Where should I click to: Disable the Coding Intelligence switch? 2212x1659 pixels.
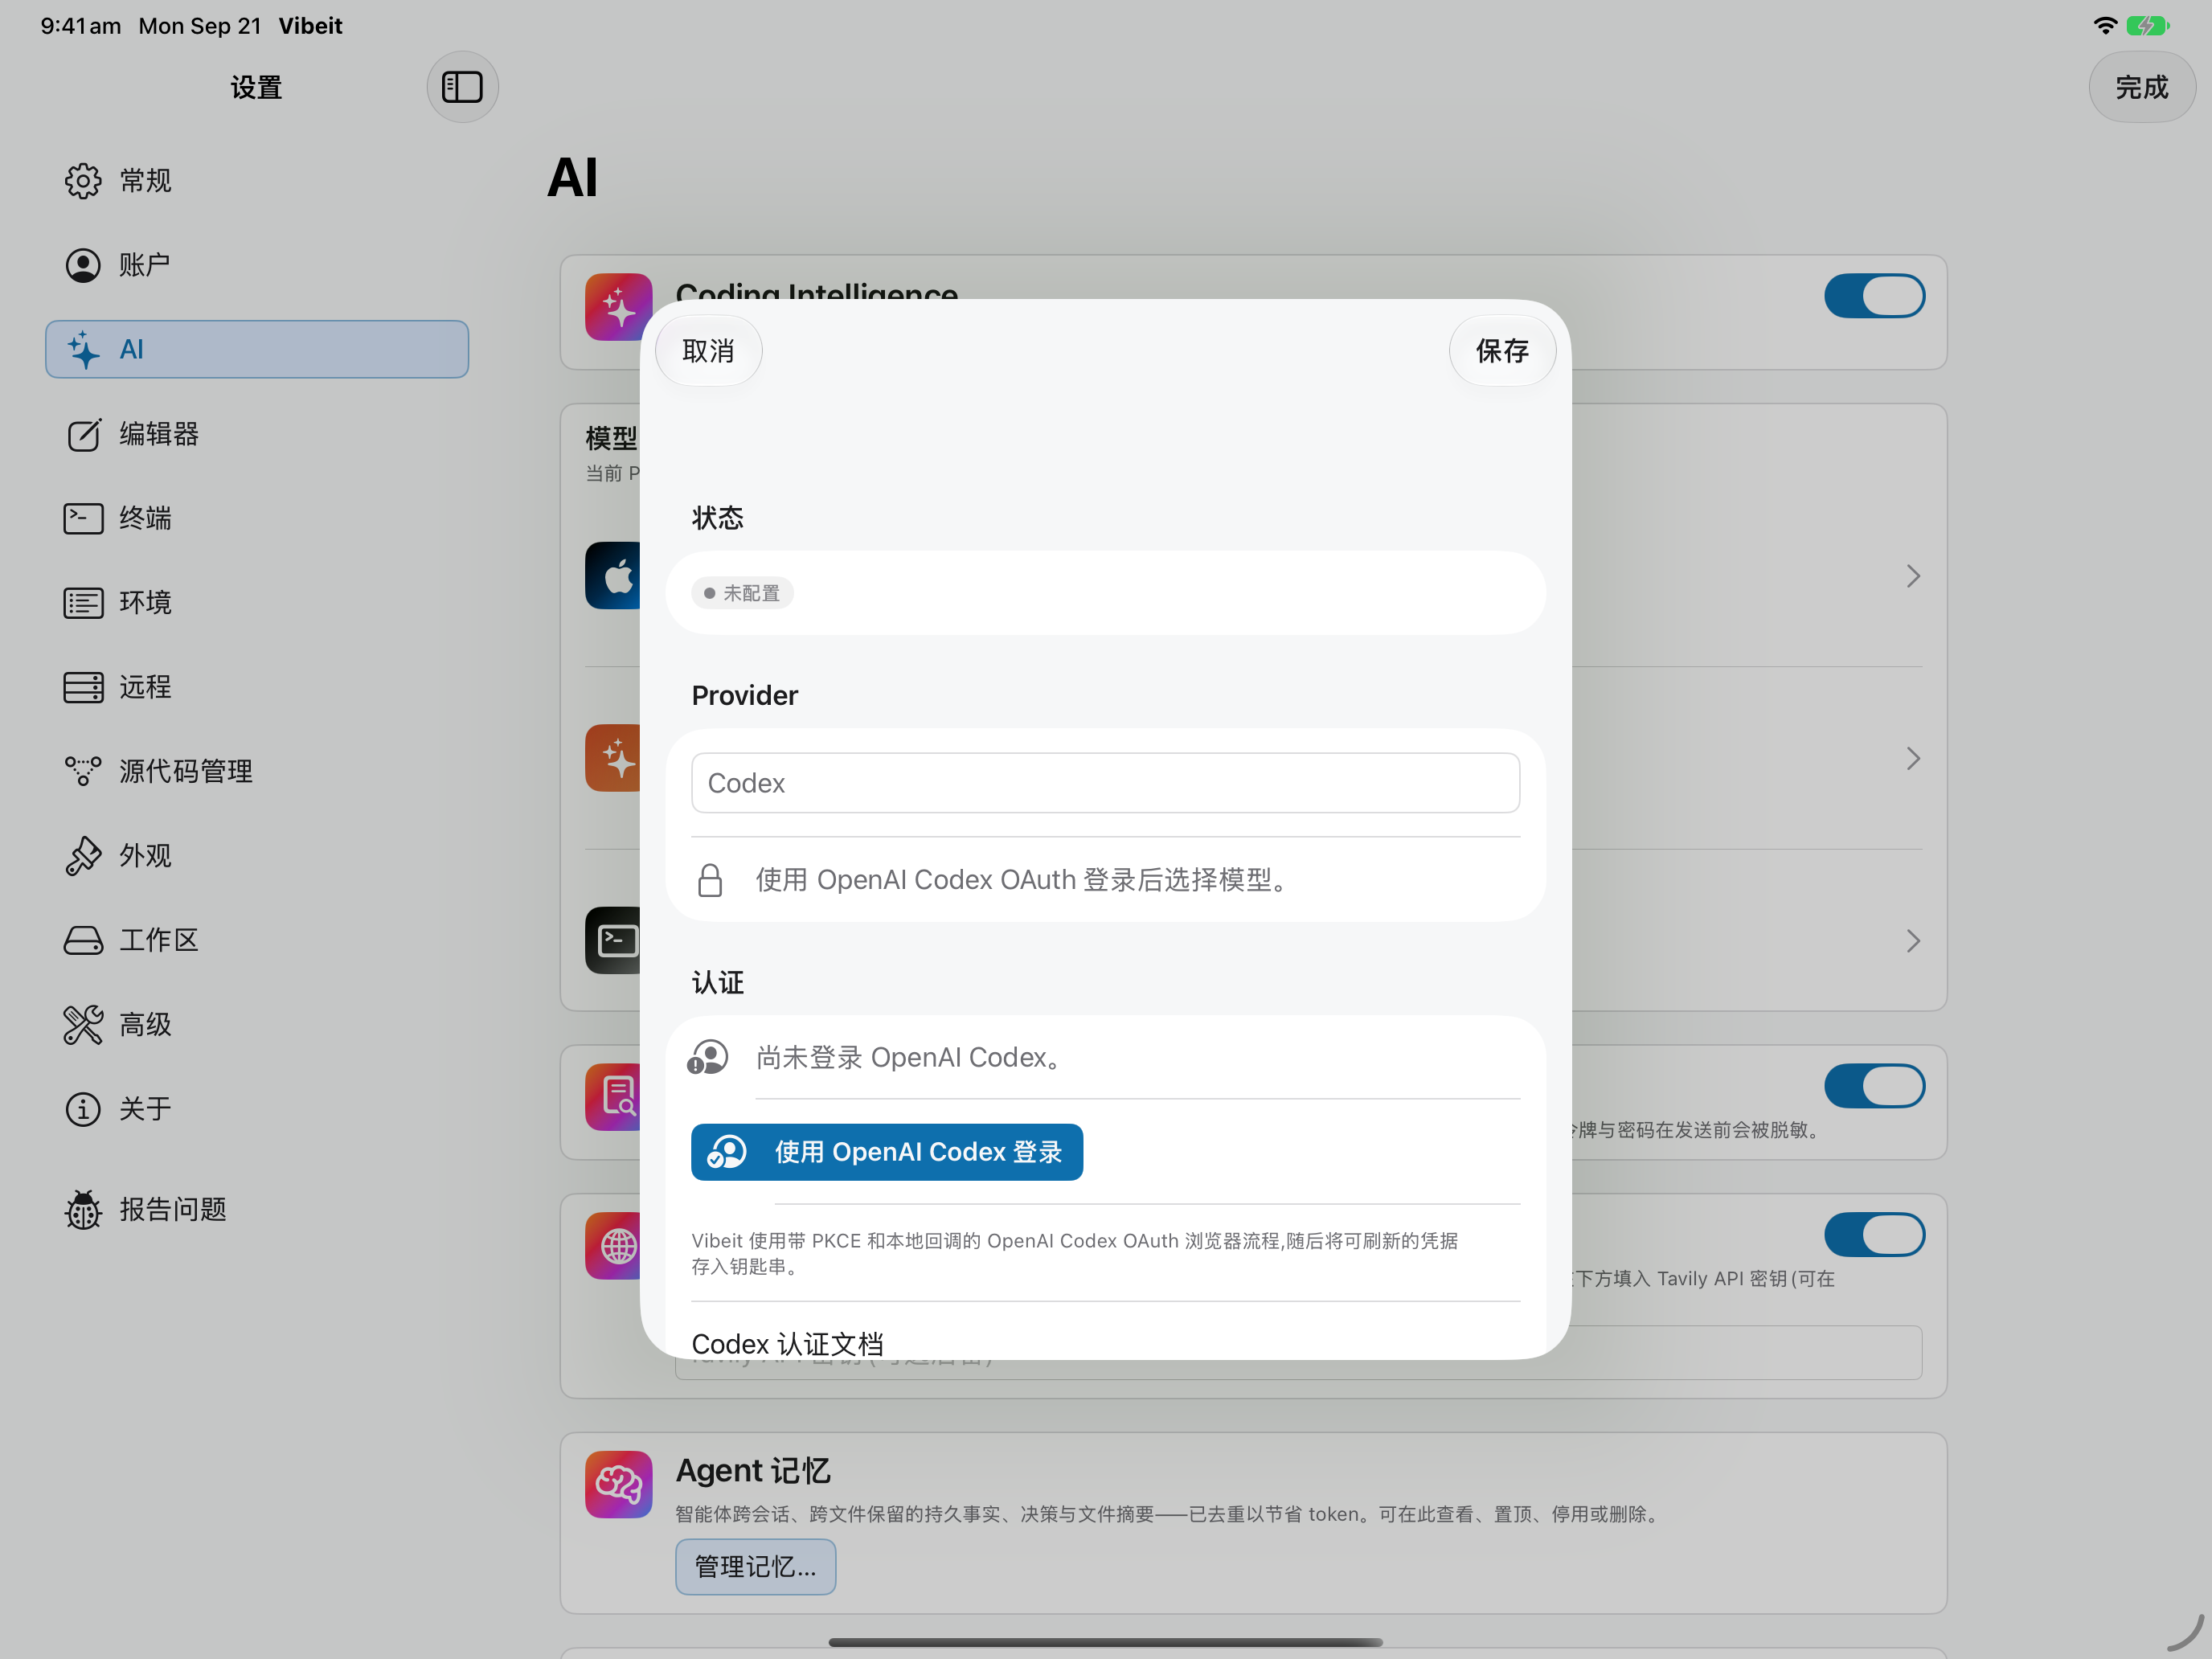[1874, 296]
